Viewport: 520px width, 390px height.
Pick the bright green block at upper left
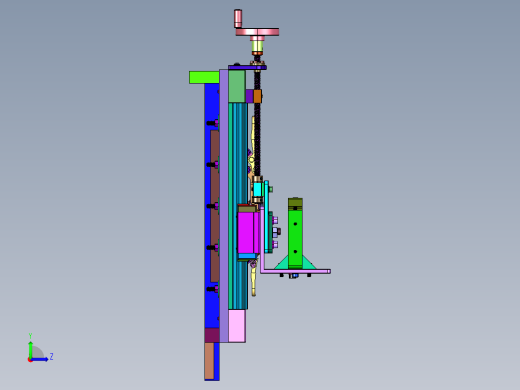pyautogui.click(x=204, y=77)
